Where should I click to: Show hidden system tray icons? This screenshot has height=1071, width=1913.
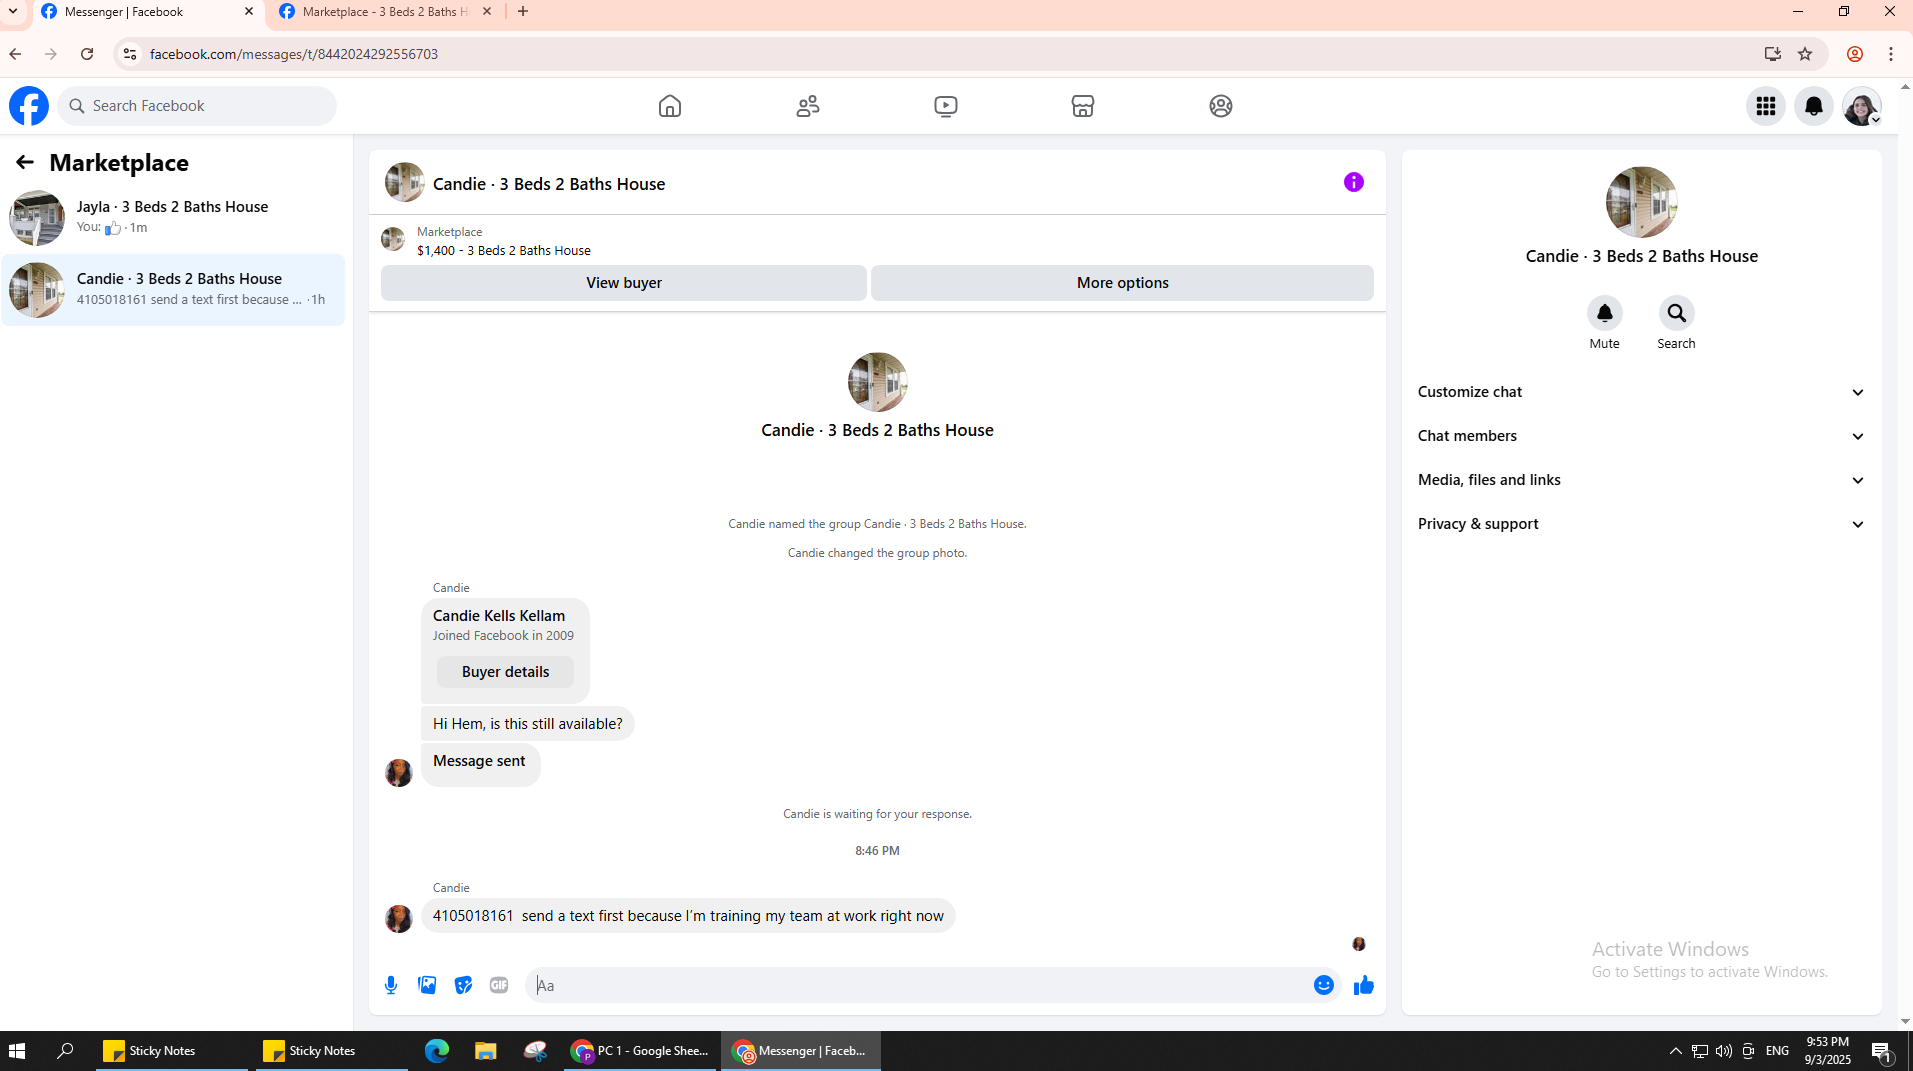point(1675,1051)
